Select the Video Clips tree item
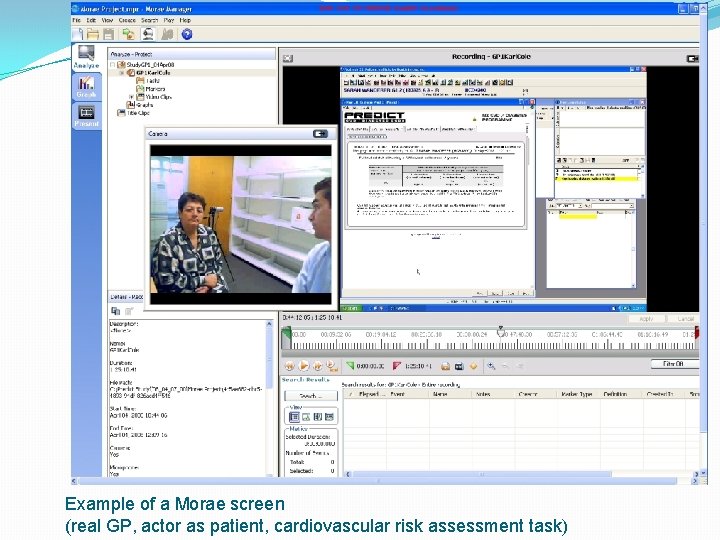This screenshot has height=540, width=720. click(158, 97)
